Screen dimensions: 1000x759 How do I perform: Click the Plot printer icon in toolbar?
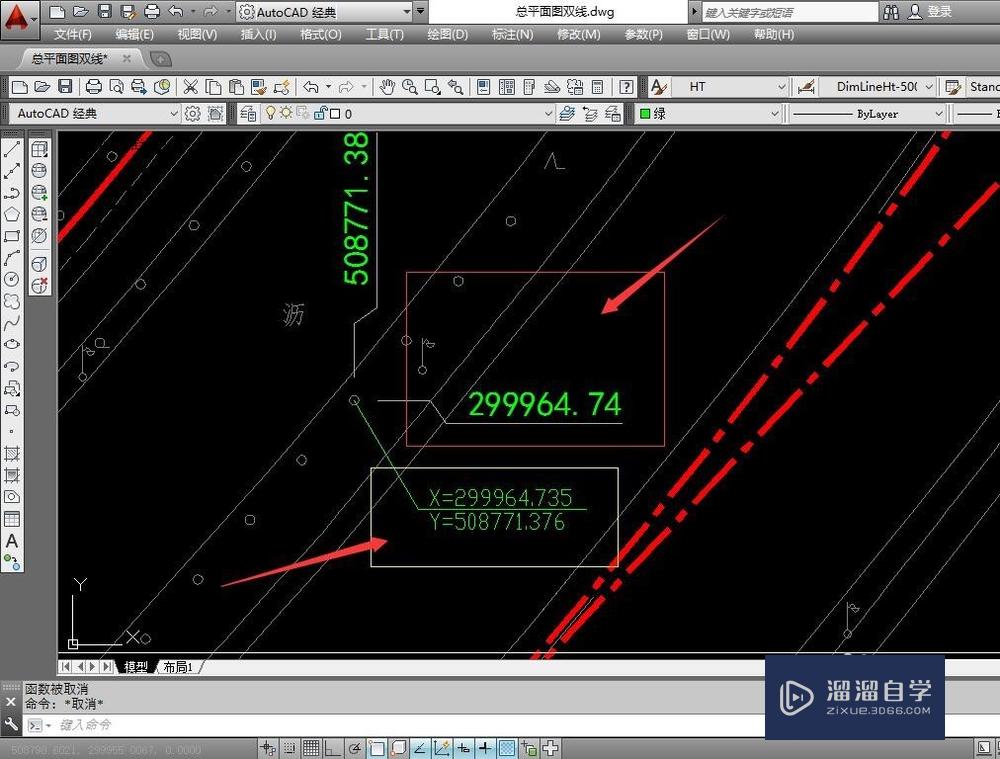(x=94, y=86)
